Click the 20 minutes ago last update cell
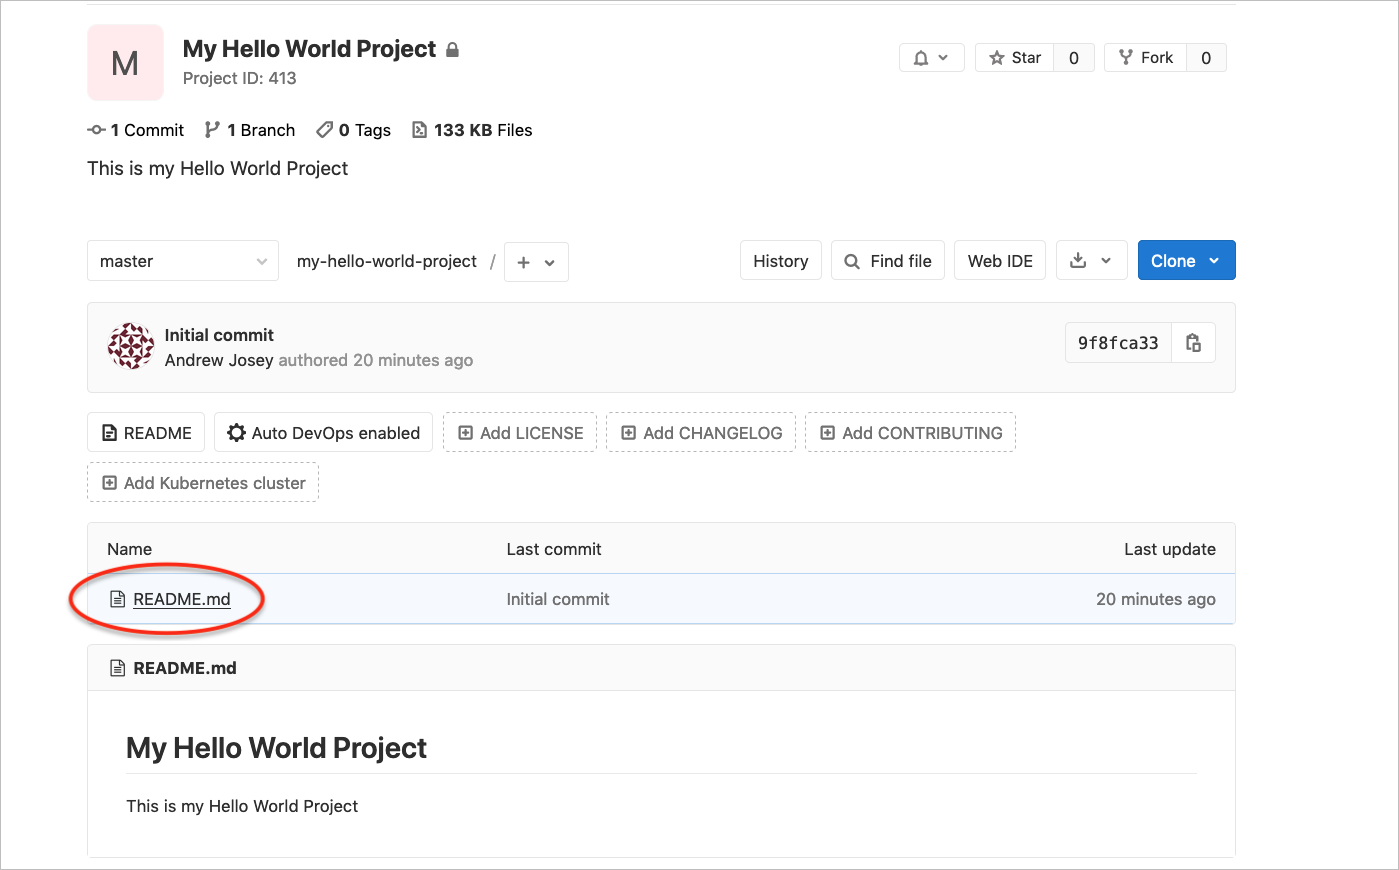Image resolution: width=1399 pixels, height=870 pixels. pos(1156,599)
